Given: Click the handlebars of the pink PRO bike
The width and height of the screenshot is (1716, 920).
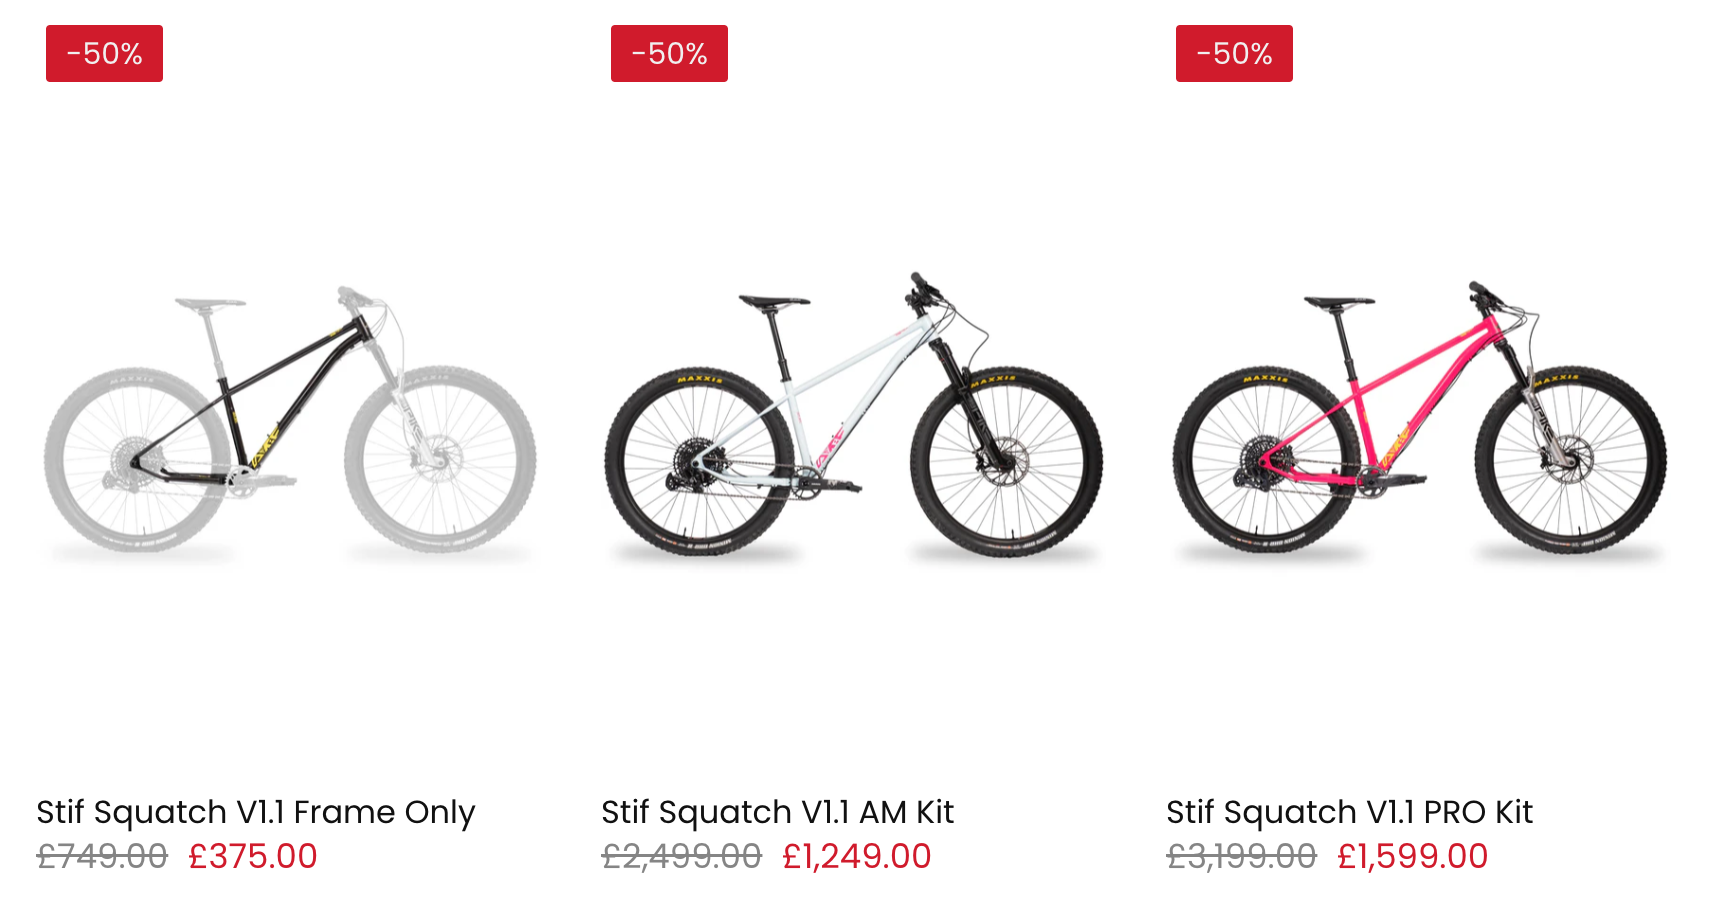Looking at the screenshot, I should click(x=1485, y=295).
